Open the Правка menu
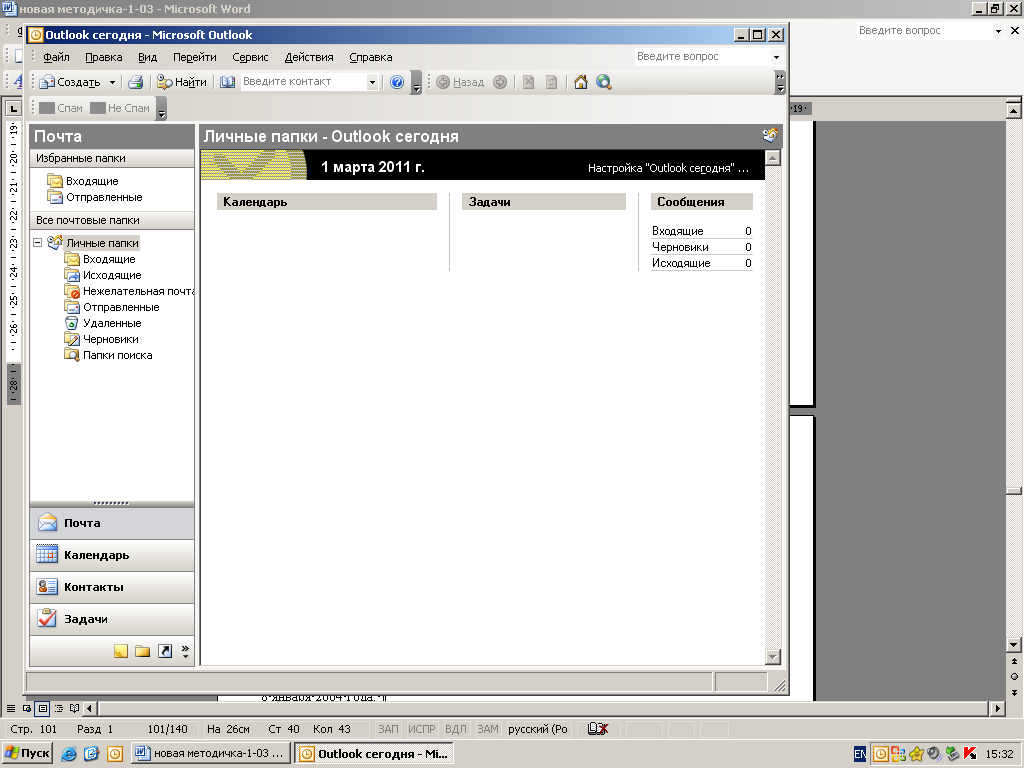Image resolution: width=1024 pixels, height=768 pixels. coord(104,57)
